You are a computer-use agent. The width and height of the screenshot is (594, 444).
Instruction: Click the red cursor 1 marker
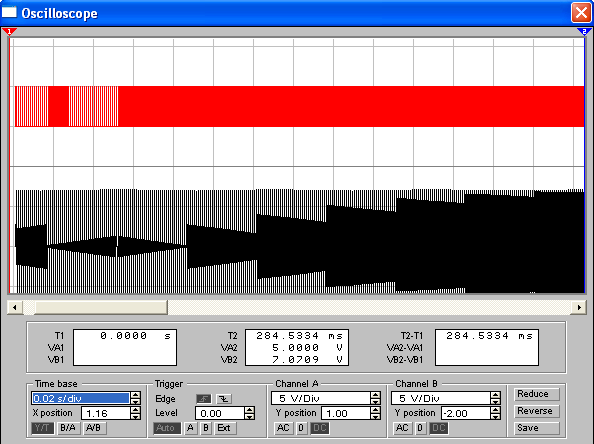pos(9,31)
